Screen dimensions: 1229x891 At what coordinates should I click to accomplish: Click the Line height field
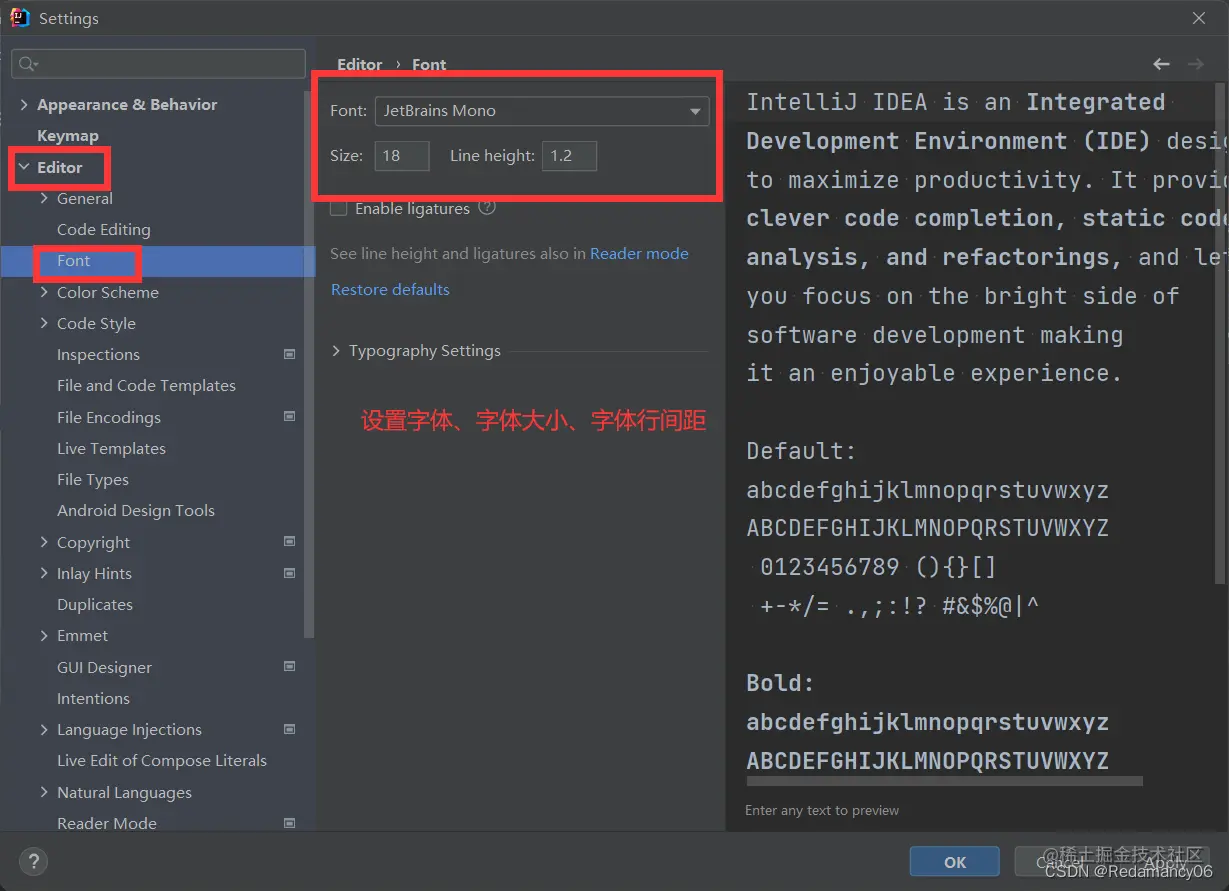[x=569, y=156]
